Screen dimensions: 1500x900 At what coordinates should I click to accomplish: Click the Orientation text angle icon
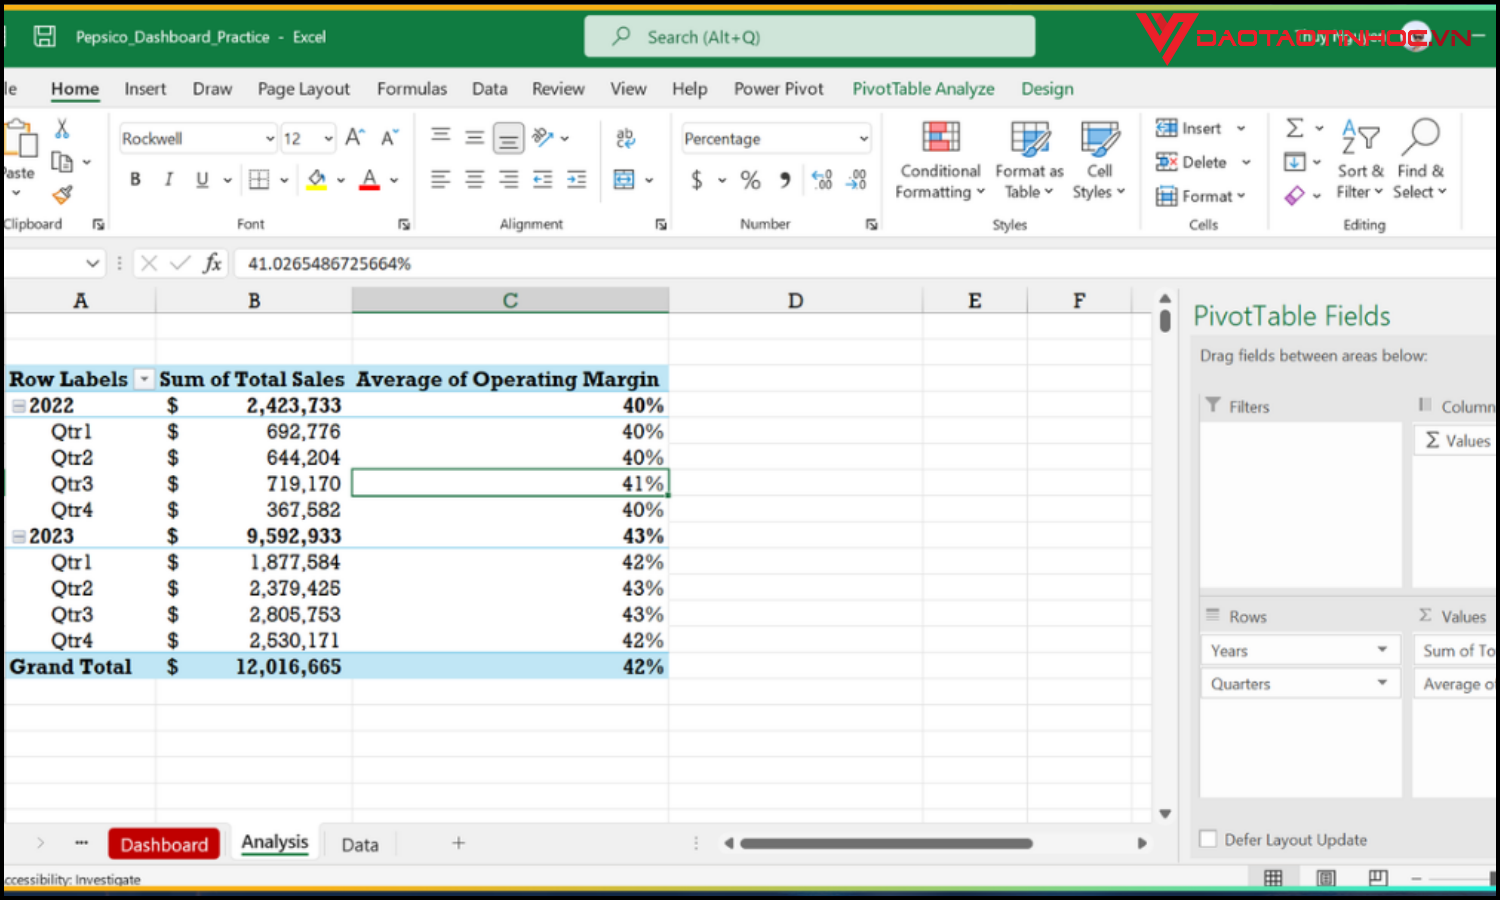click(543, 137)
